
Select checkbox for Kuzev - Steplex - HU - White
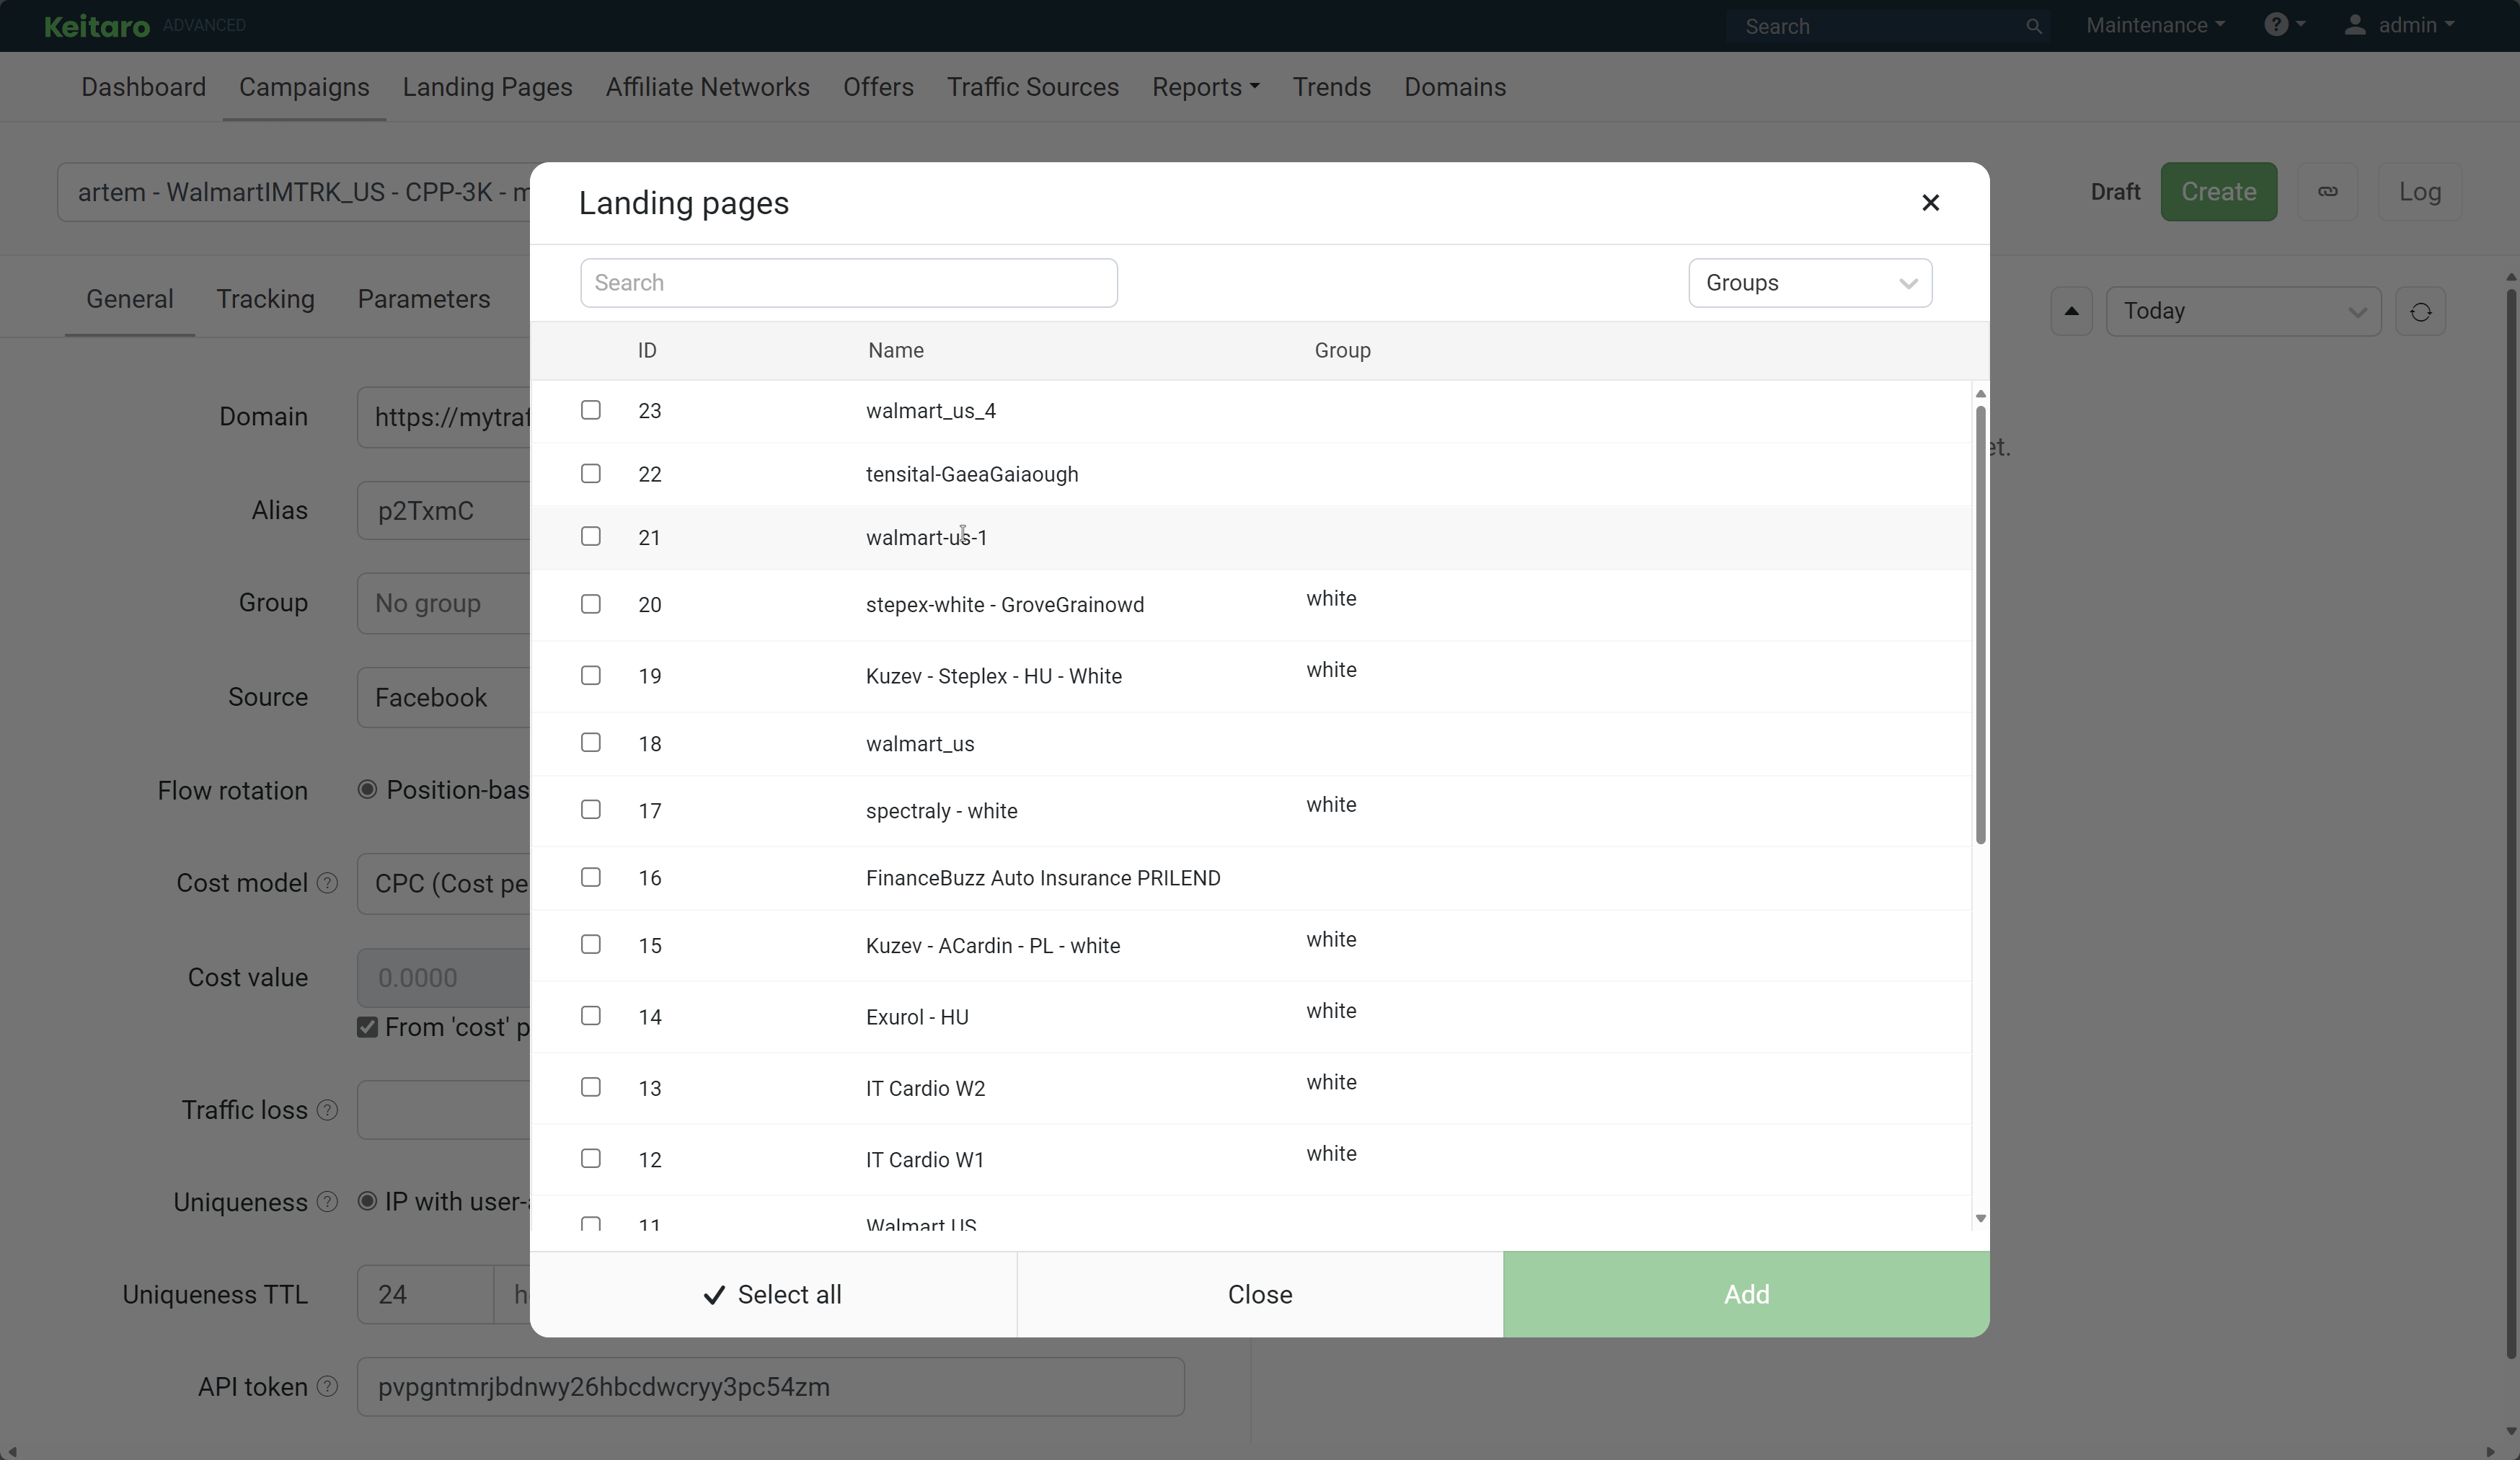[x=591, y=675]
